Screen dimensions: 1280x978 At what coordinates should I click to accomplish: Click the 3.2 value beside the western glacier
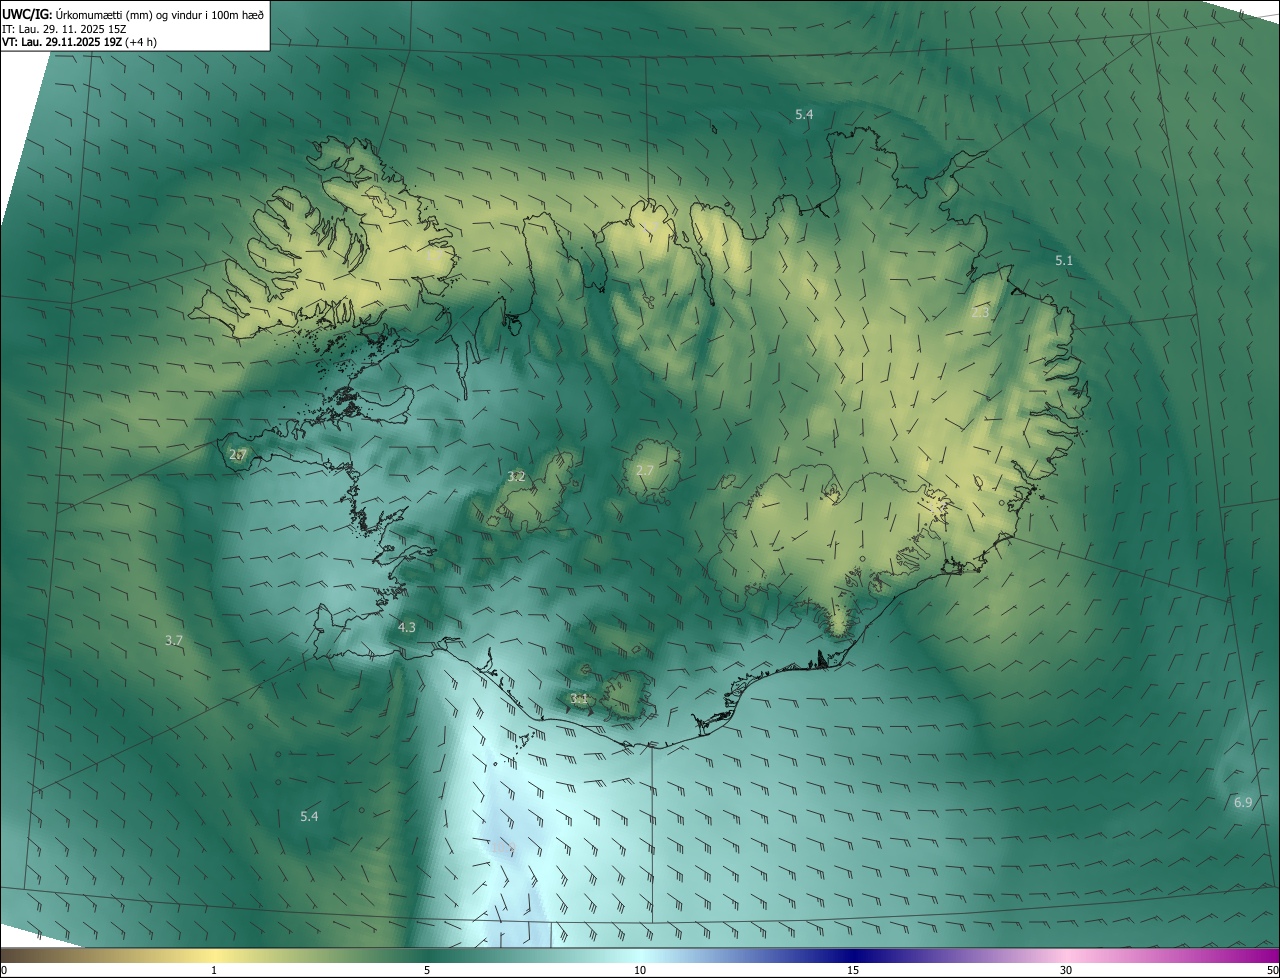point(516,477)
